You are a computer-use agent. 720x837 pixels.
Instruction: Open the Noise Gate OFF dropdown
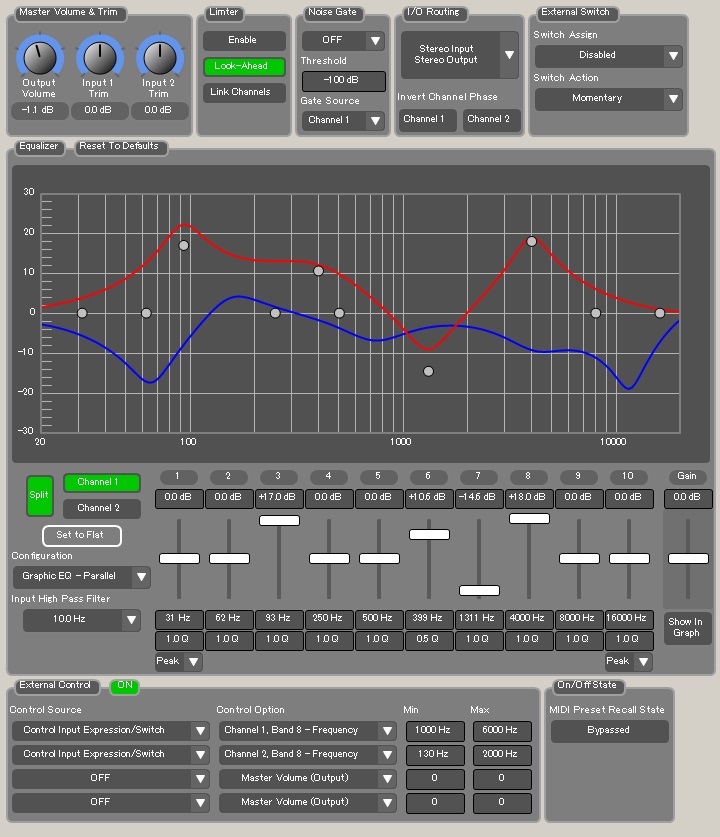[x=343, y=41]
